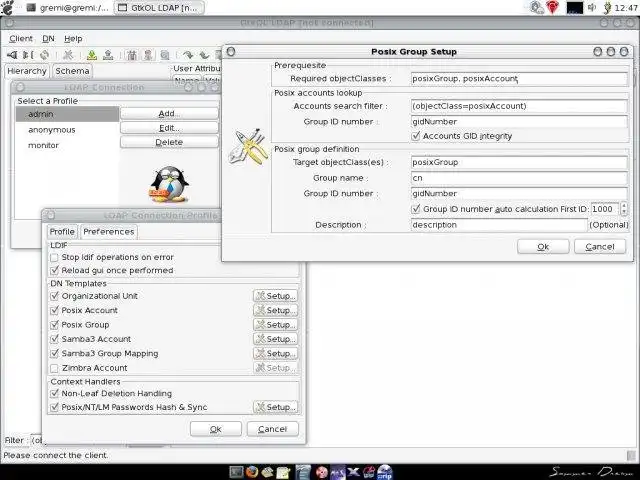
Task: Click the grayed tools wrench toolbar icon
Action: pyautogui.click(x=68, y=55)
